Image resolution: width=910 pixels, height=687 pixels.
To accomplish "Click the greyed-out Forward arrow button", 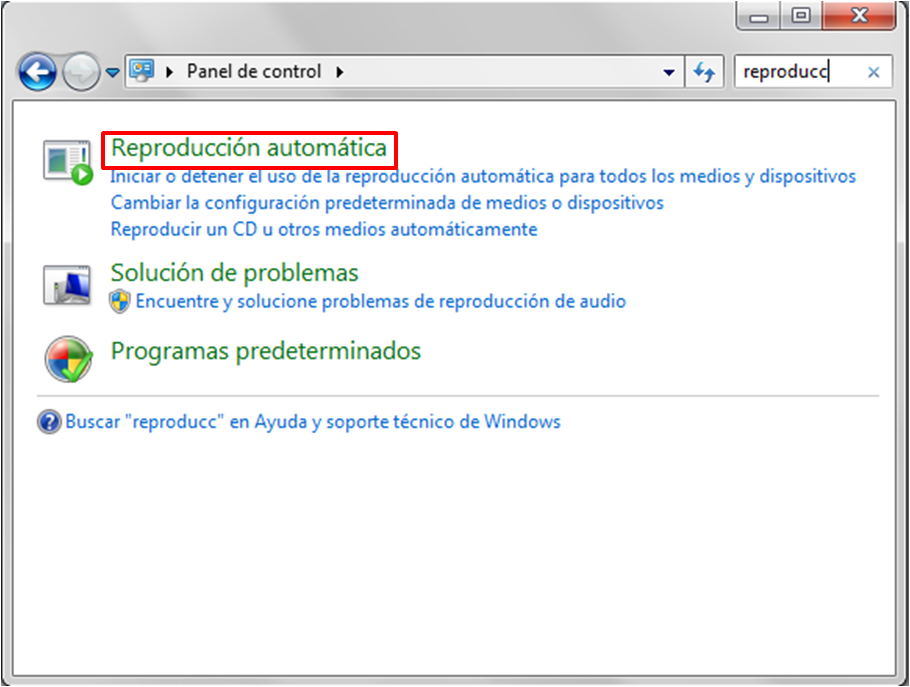I will pos(81,72).
